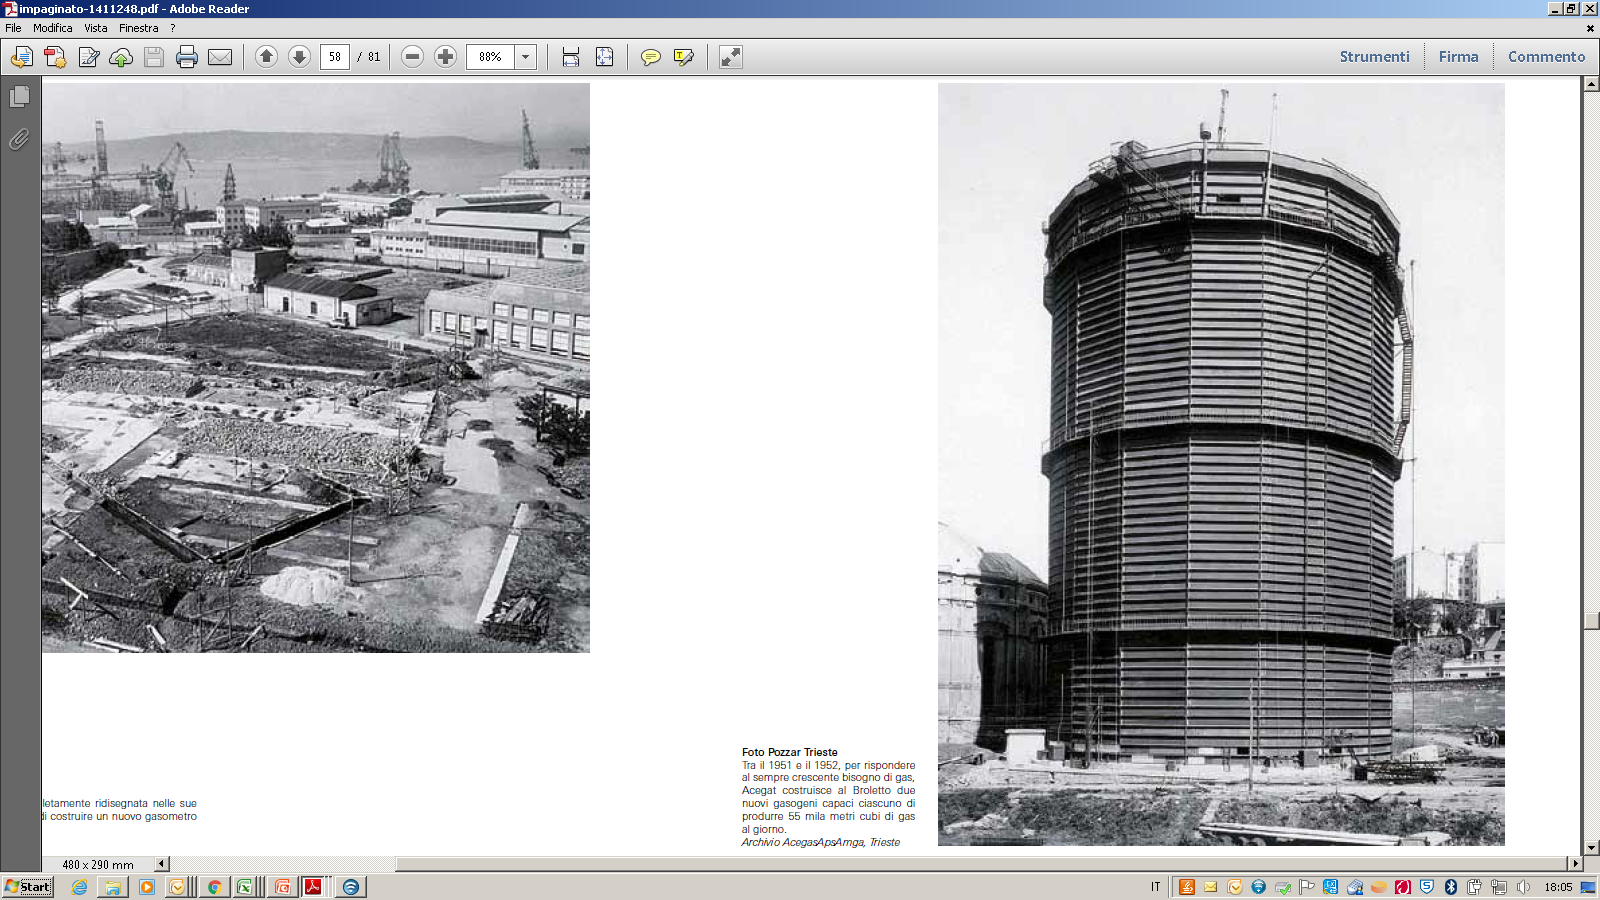The height and width of the screenshot is (900, 1600).
Task: Click the Action Center flag tray icon
Action: coord(1307,887)
